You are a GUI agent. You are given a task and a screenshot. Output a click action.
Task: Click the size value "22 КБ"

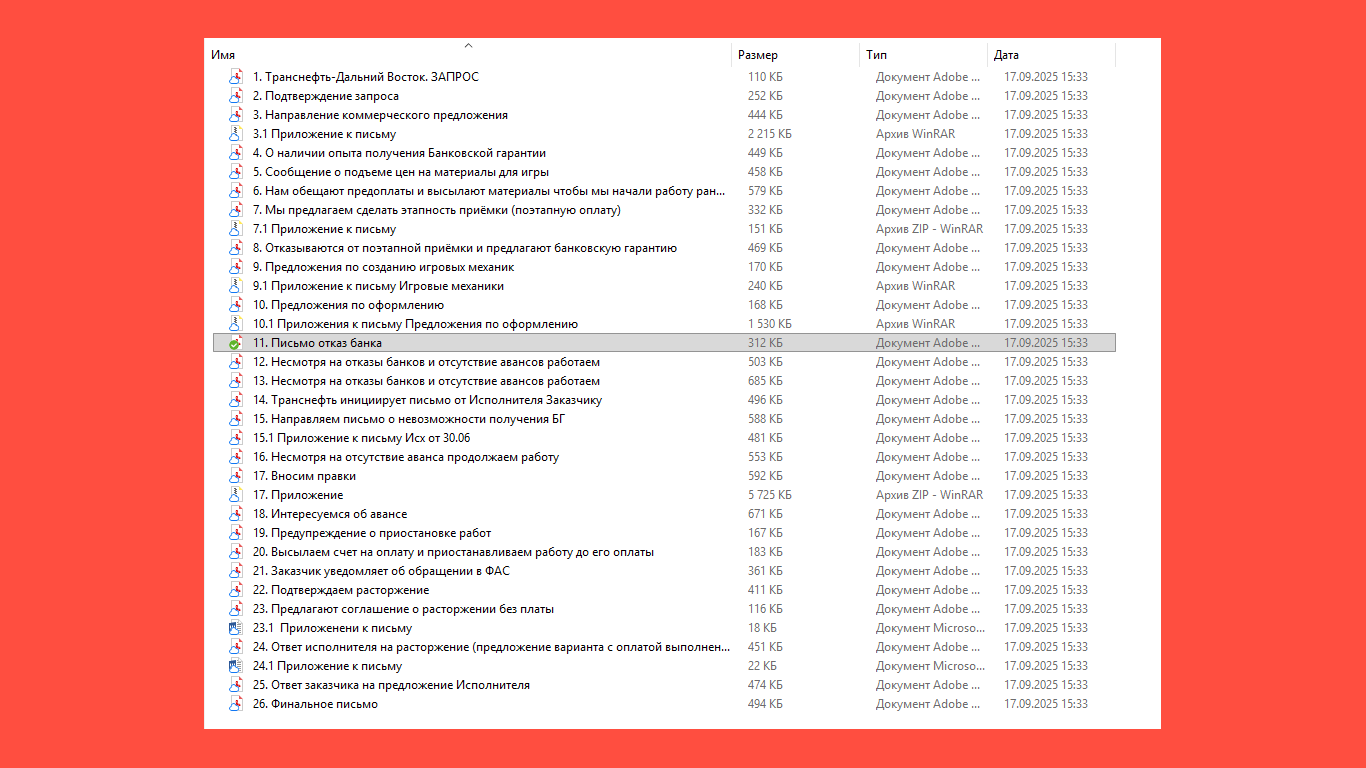click(x=762, y=666)
